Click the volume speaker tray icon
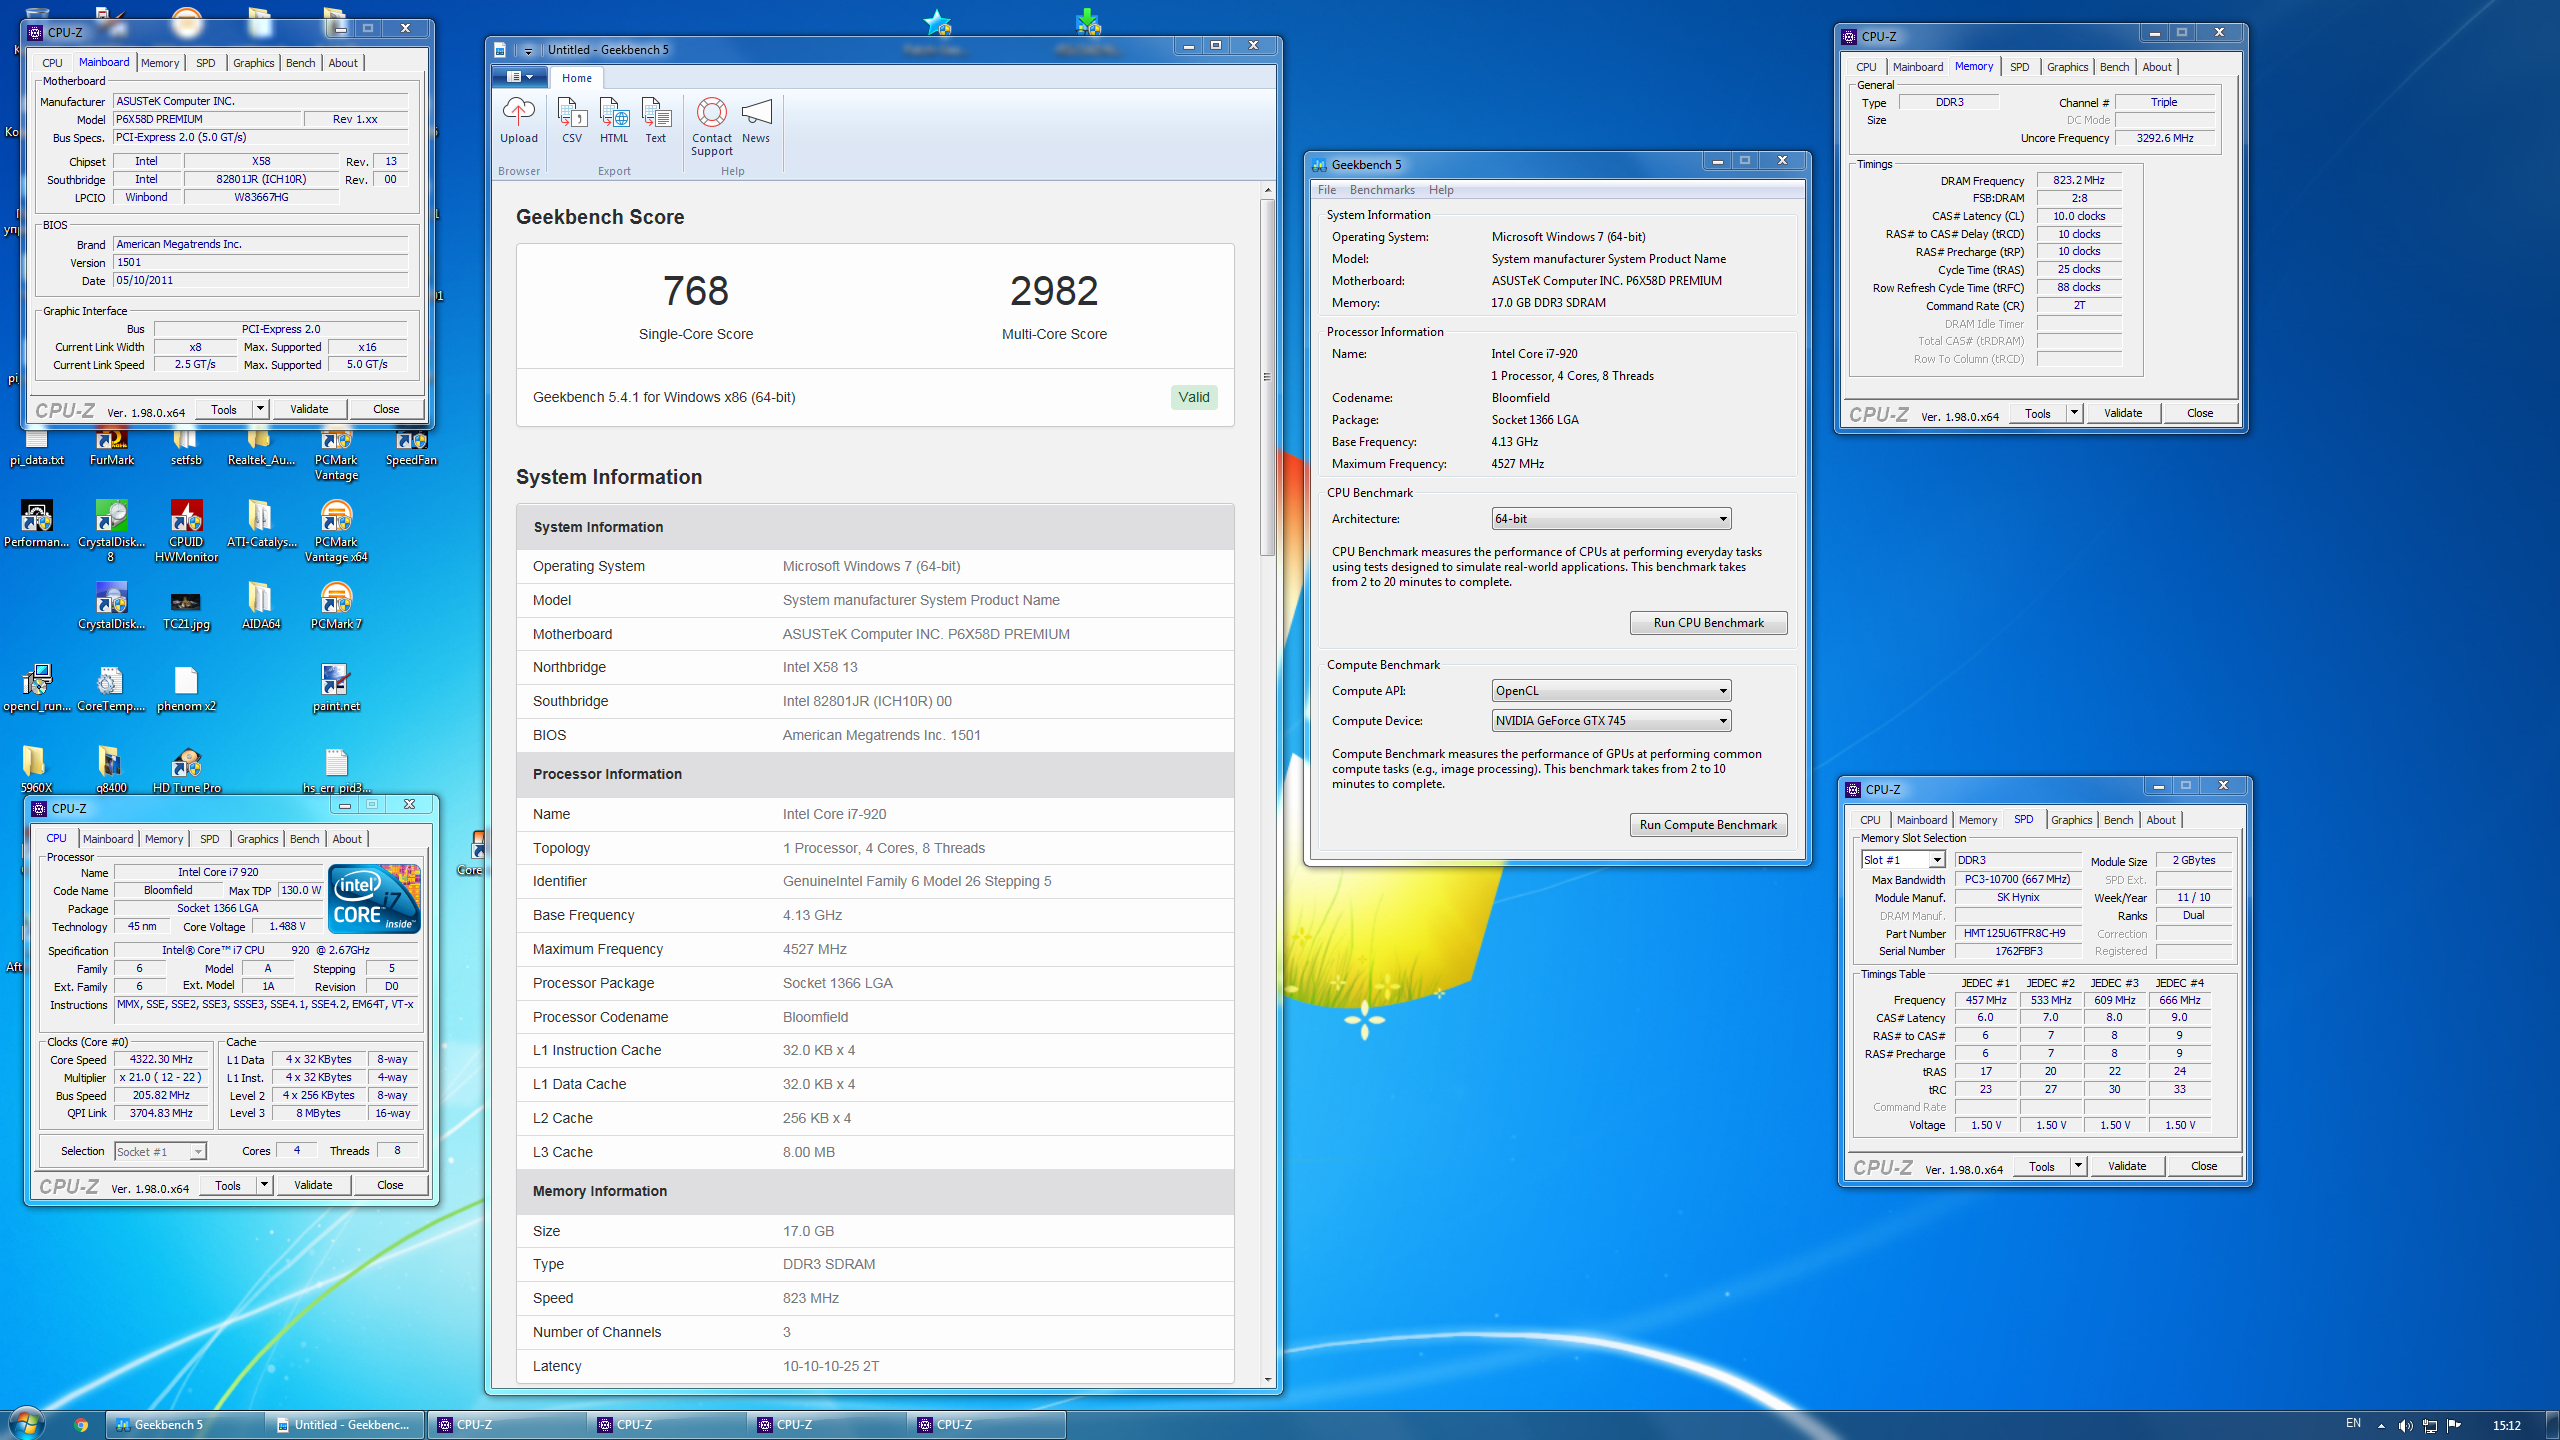 2405,1425
